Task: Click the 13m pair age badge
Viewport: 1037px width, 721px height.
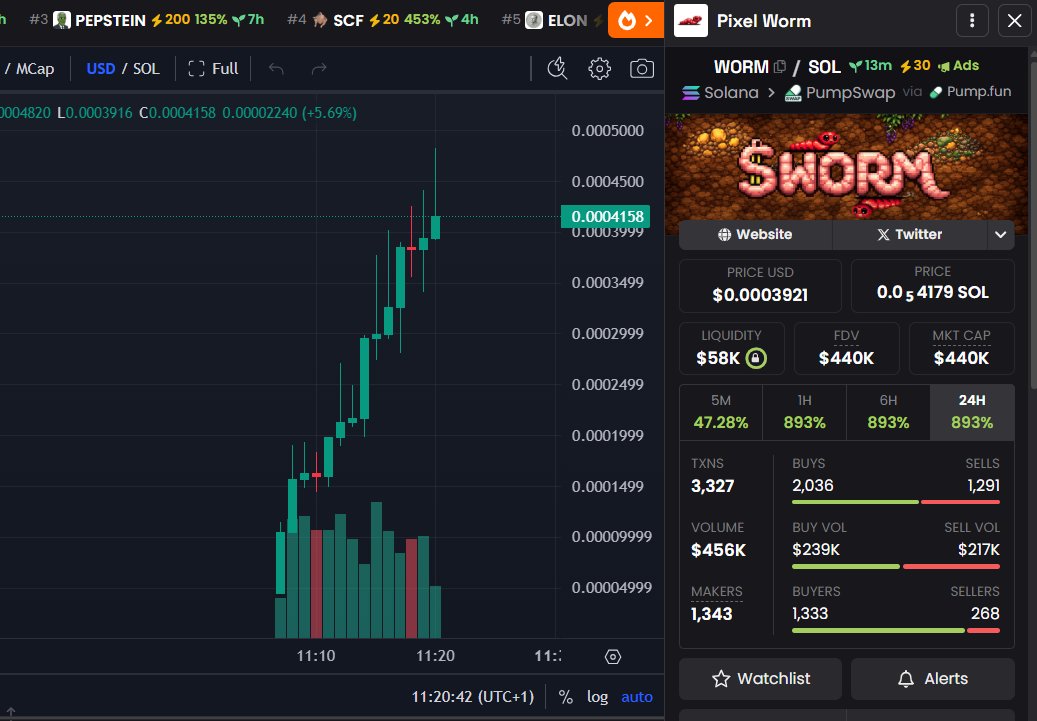Action: [x=870, y=65]
